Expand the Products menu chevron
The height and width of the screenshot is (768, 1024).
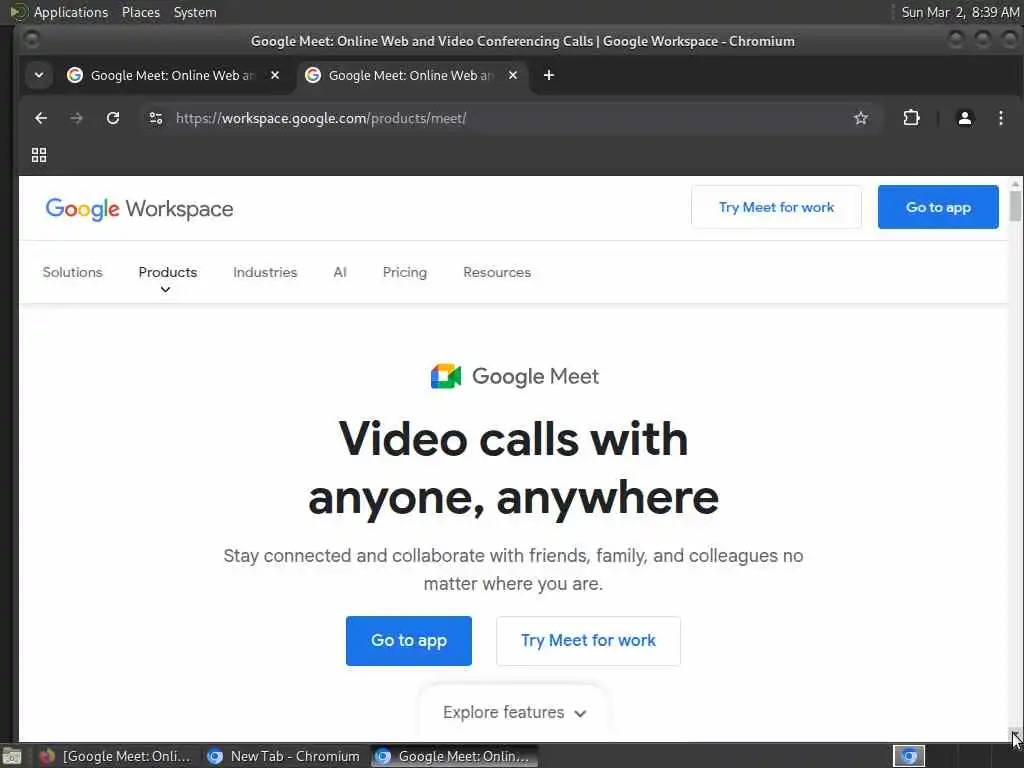(165, 289)
